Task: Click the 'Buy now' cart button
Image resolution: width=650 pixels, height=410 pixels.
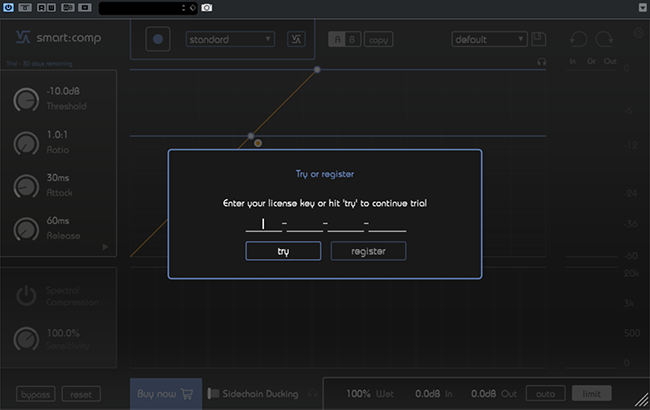Action: tap(166, 394)
